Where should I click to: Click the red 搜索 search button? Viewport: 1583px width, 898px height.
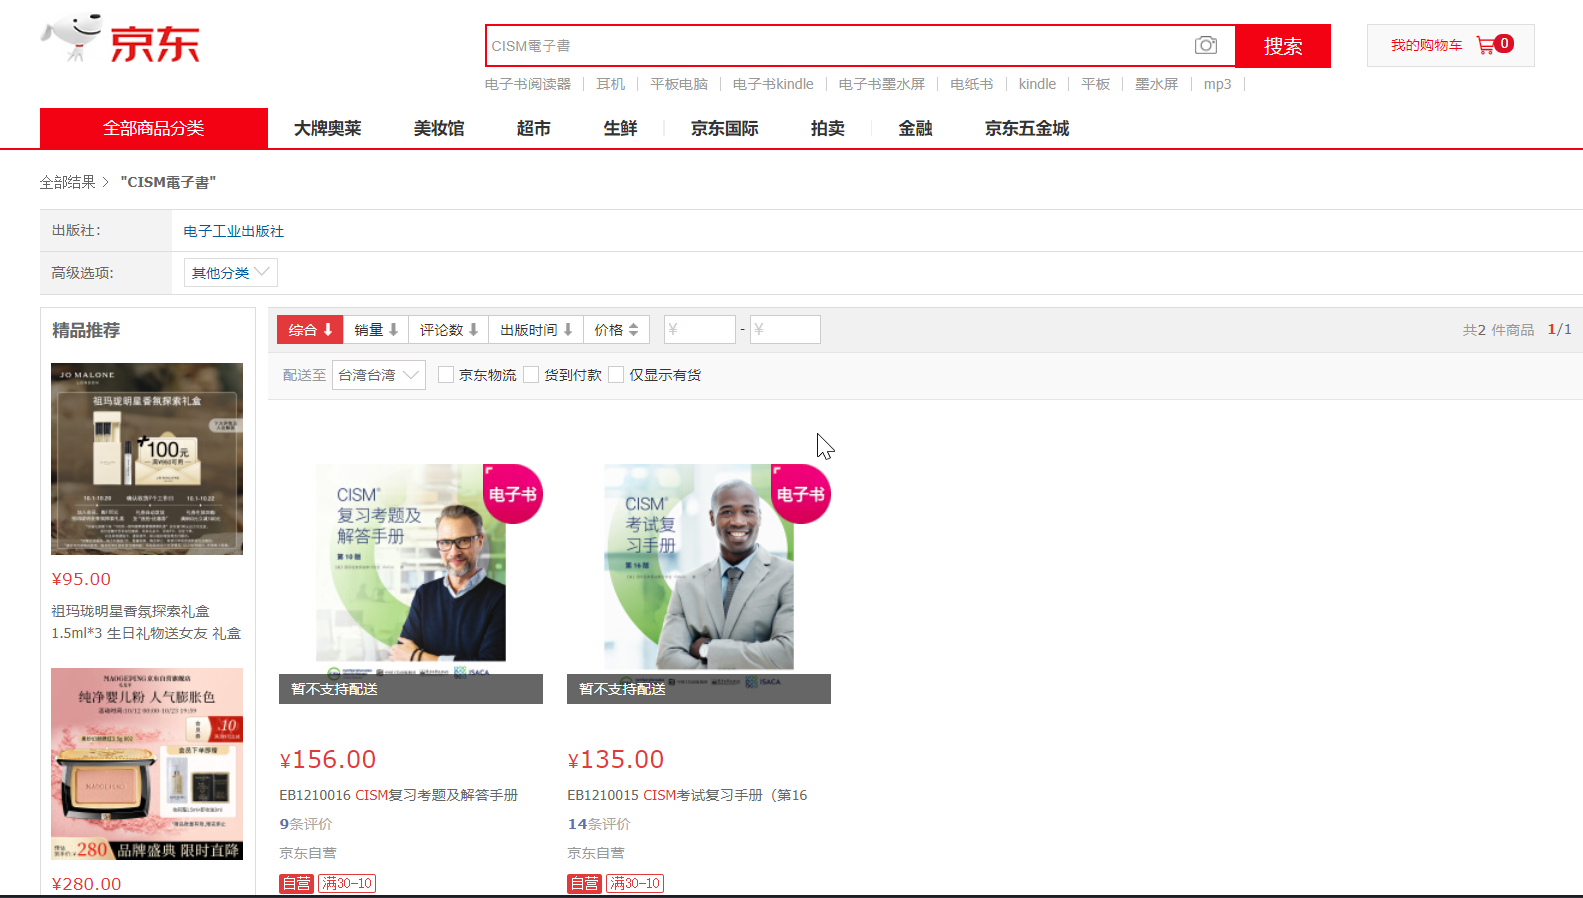[x=1283, y=46]
